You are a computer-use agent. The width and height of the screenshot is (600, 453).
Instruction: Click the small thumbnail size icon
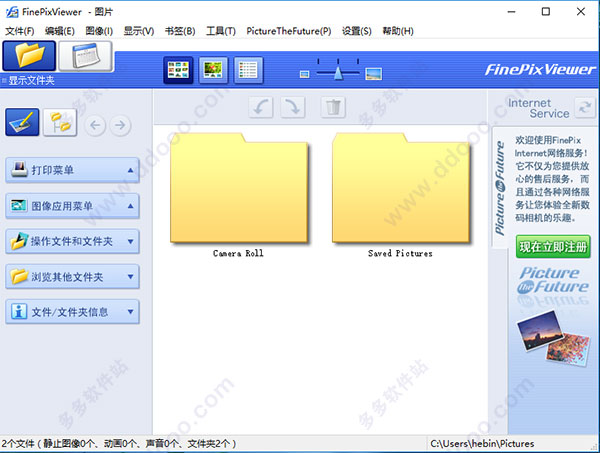(x=305, y=74)
